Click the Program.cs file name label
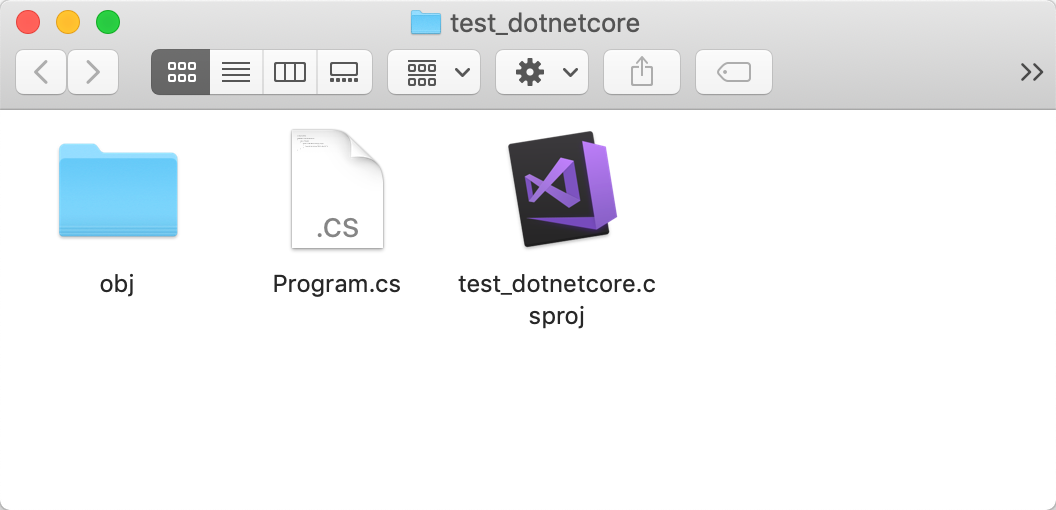 pyautogui.click(x=337, y=284)
